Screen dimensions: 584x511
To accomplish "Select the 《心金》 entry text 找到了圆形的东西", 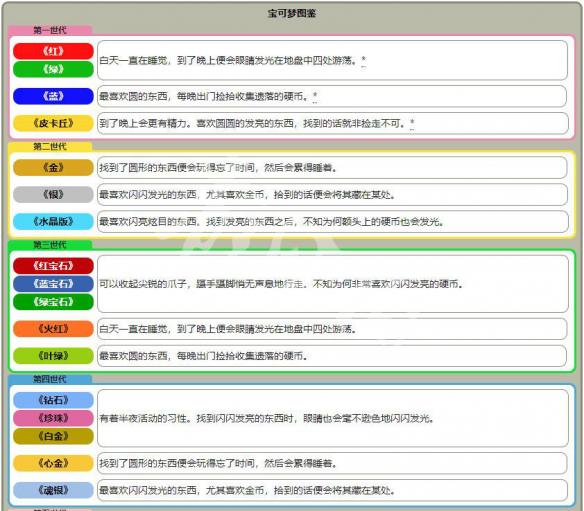I will click(x=218, y=464).
